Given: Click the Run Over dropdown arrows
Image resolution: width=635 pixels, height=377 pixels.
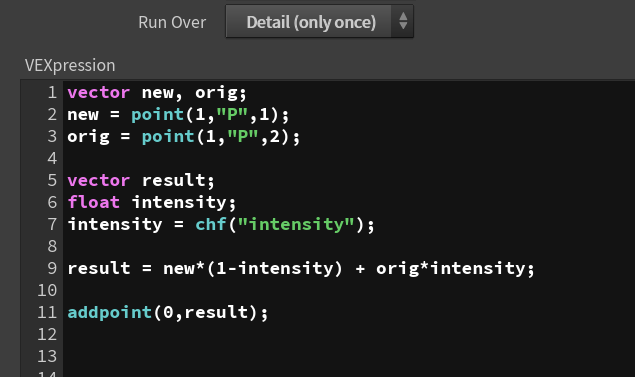Looking at the screenshot, I should [403, 21].
